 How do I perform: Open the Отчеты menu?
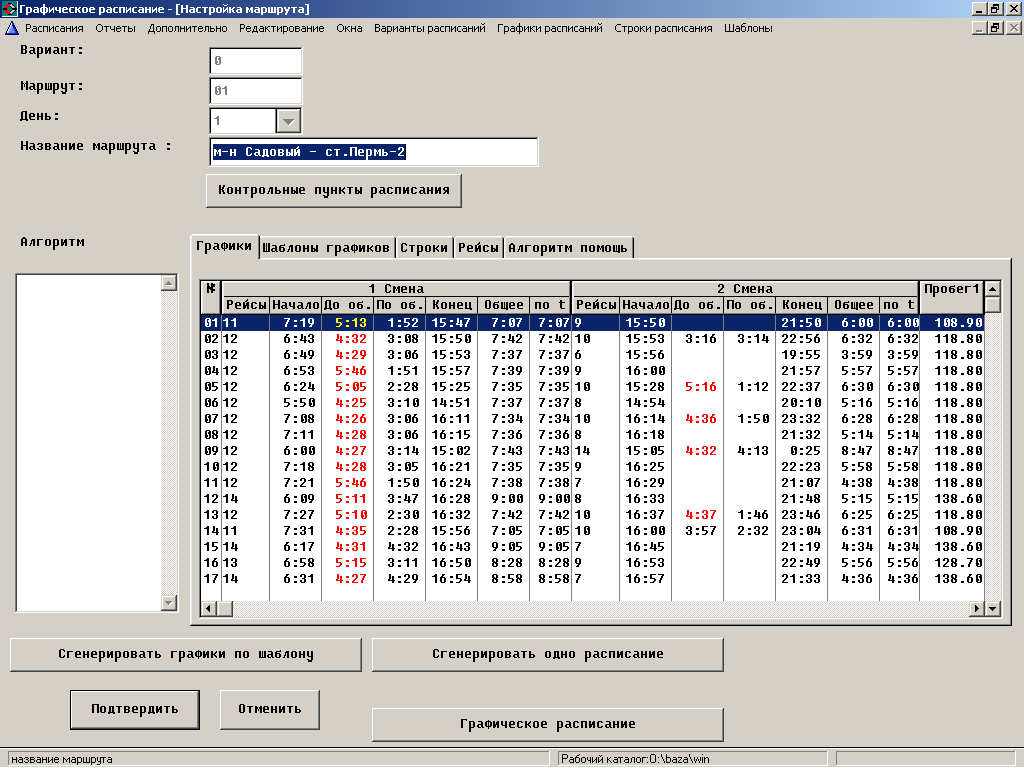[115, 28]
